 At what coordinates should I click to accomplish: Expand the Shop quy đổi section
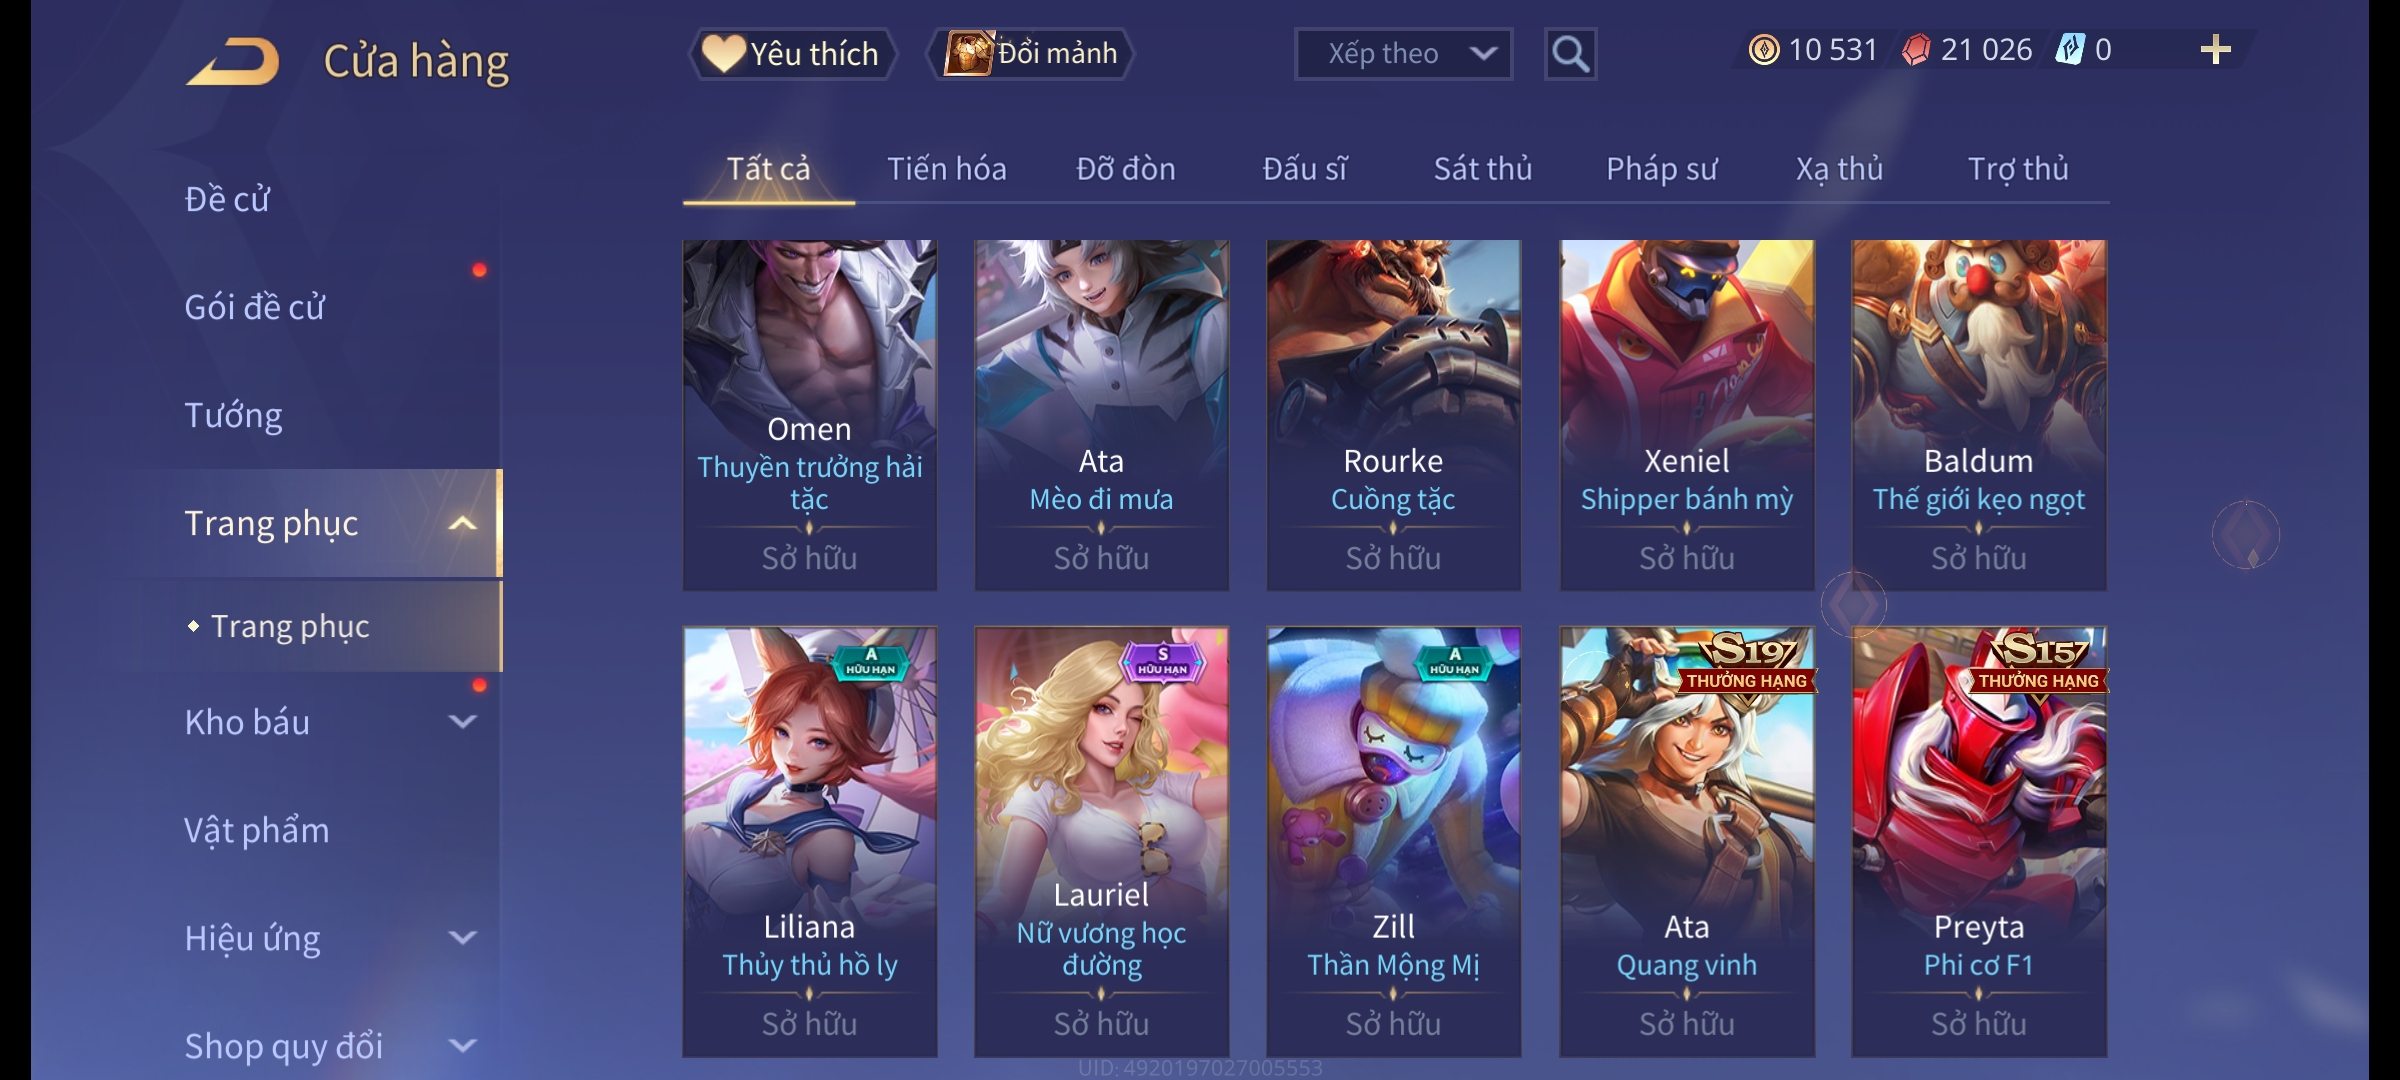(x=462, y=1046)
